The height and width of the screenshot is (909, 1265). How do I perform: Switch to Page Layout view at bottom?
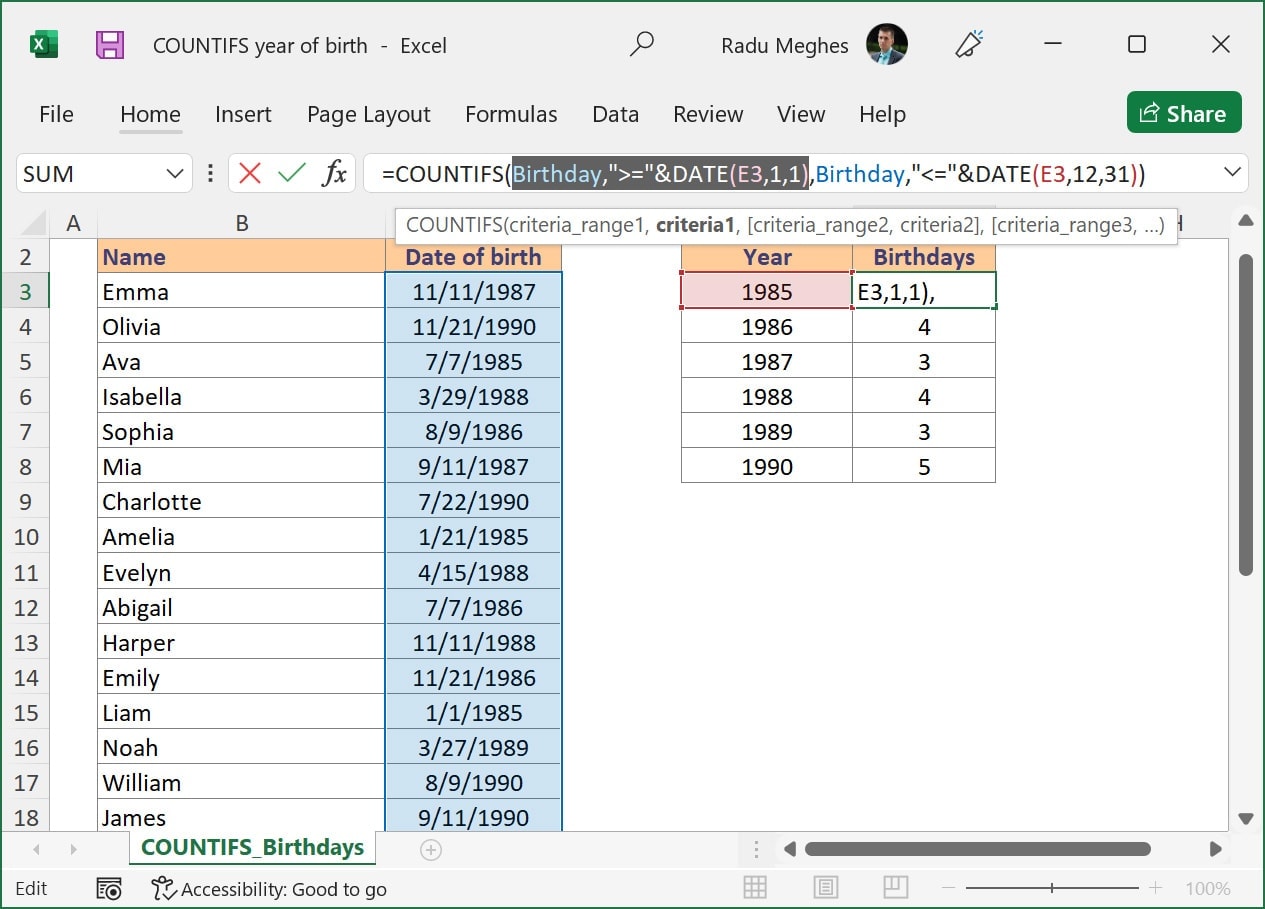click(x=824, y=888)
